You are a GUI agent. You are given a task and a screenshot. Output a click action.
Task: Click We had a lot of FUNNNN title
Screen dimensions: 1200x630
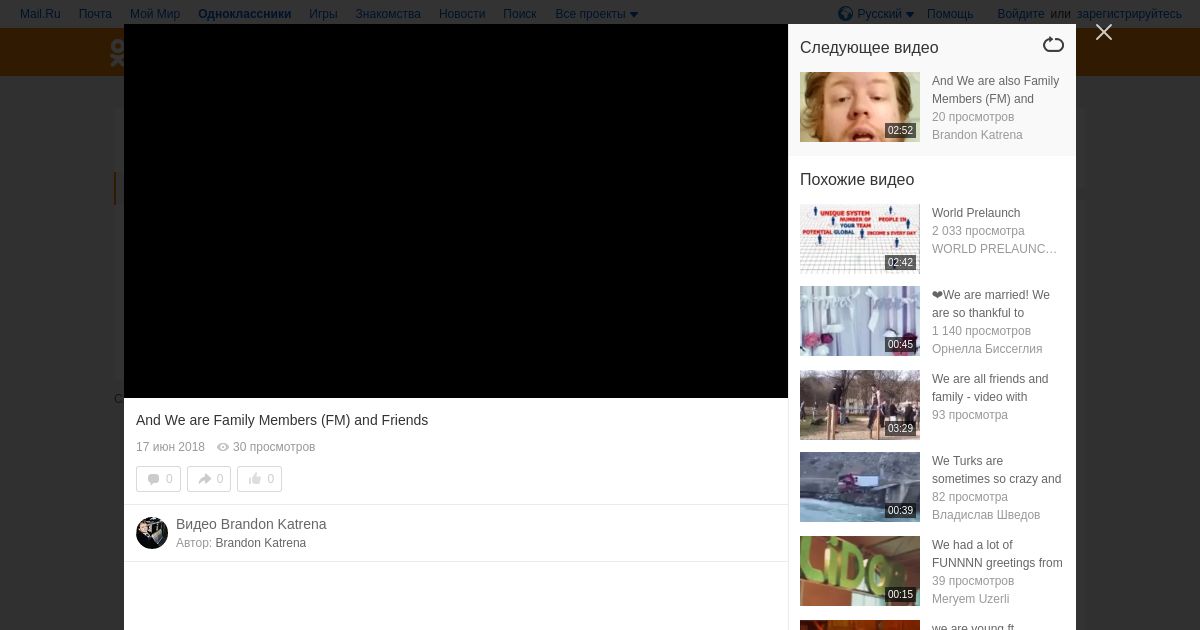997,554
